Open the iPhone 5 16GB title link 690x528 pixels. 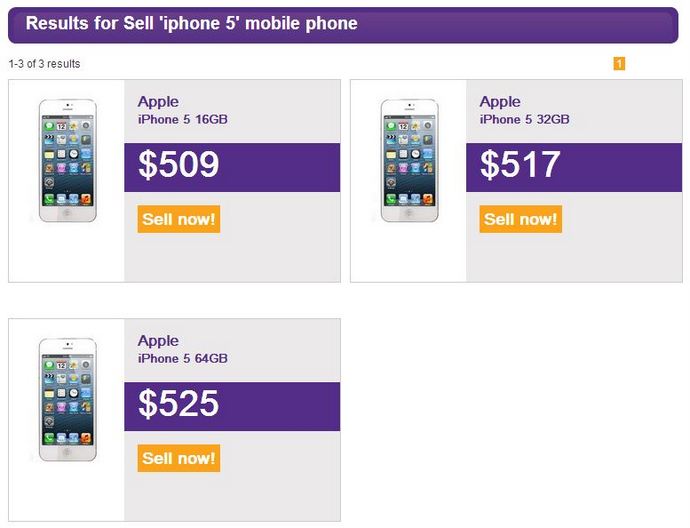click(x=183, y=119)
